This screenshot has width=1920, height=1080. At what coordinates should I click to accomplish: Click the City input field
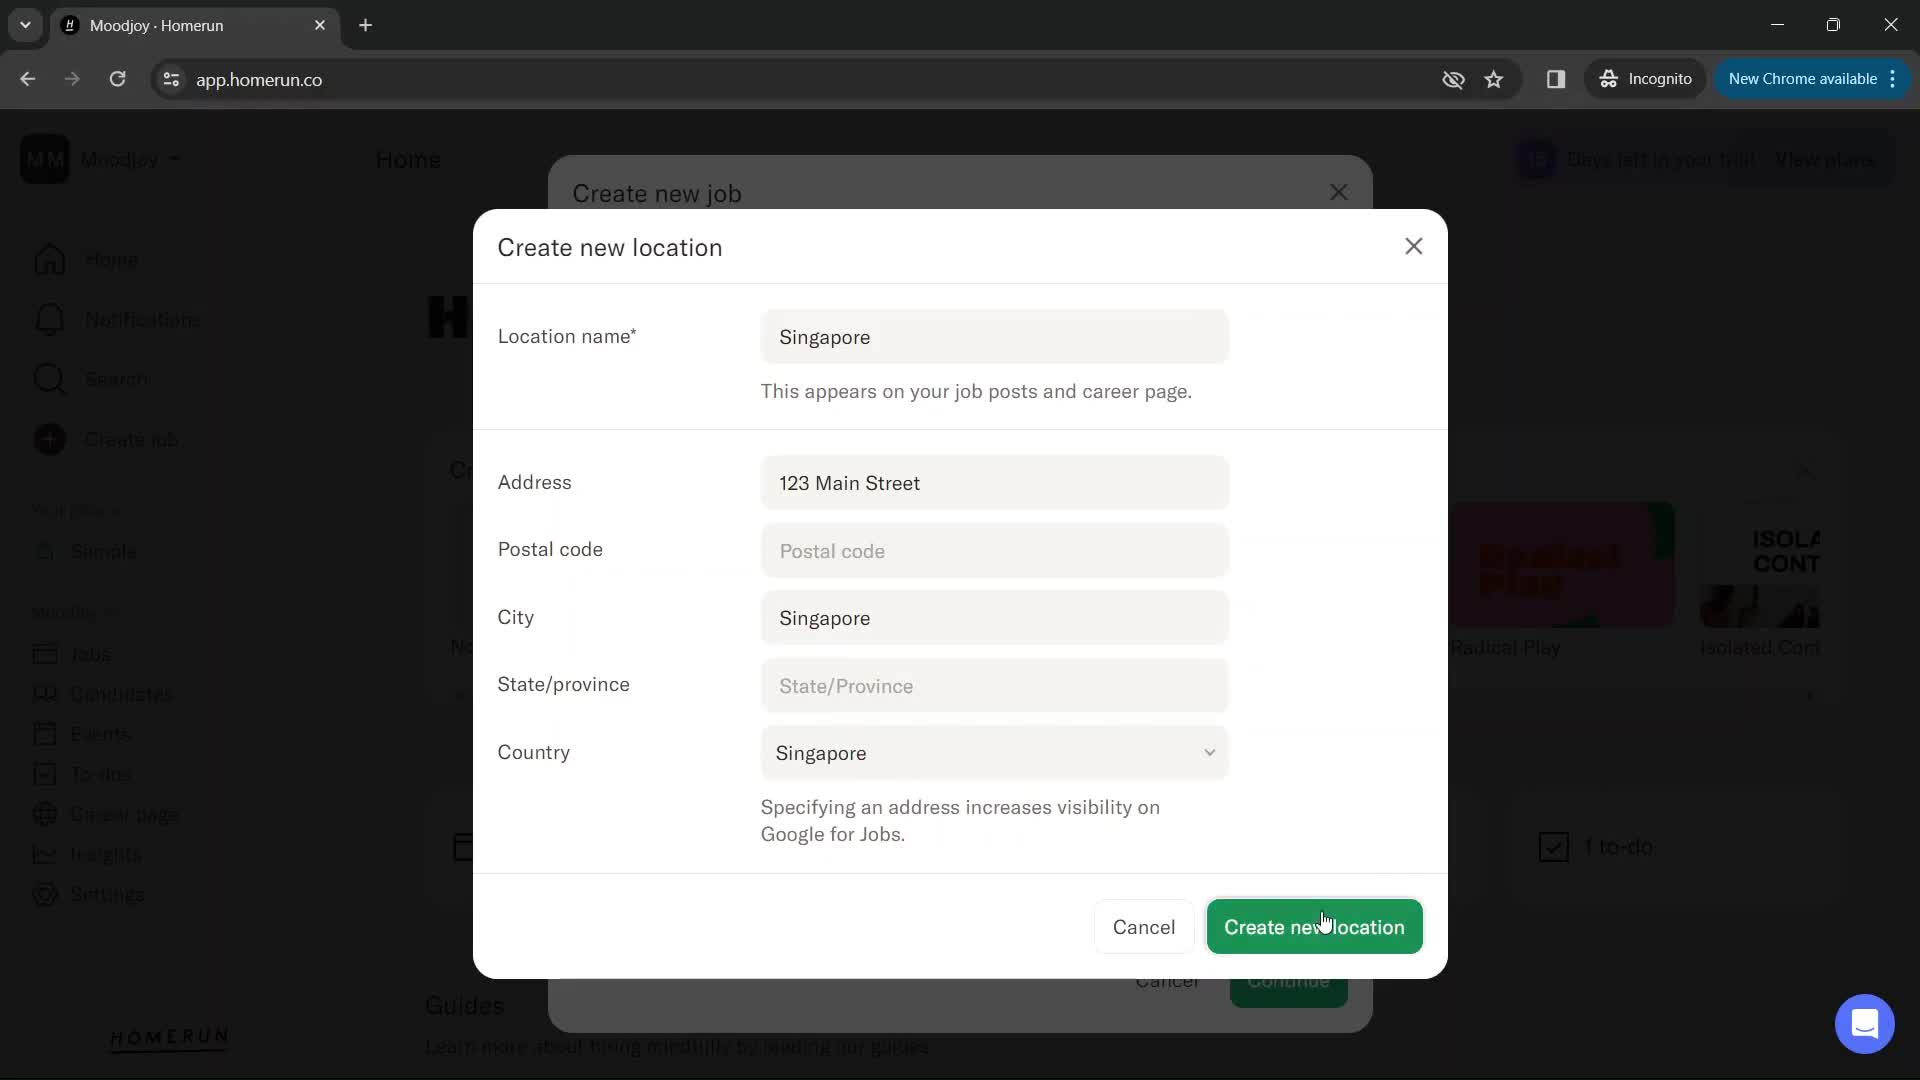click(x=994, y=618)
